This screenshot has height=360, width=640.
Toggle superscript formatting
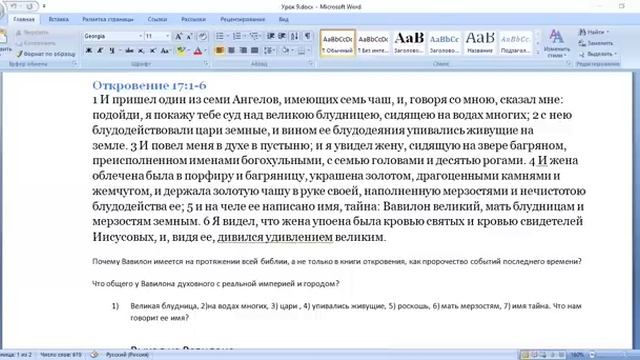pos(153,51)
